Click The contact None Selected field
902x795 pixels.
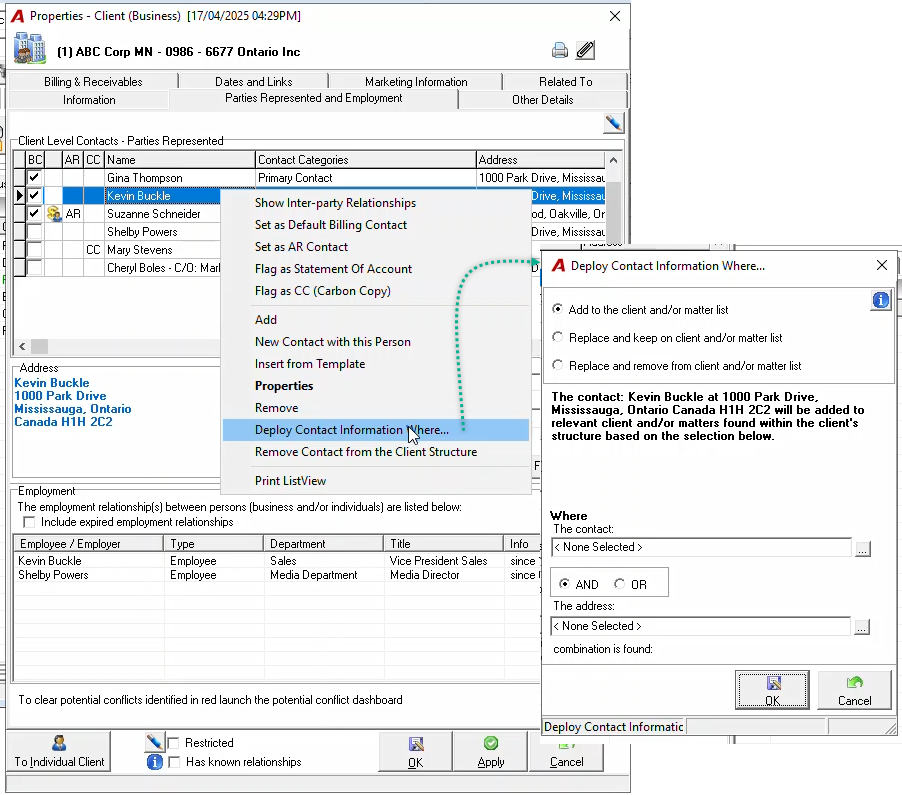click(x=701, y=547)
